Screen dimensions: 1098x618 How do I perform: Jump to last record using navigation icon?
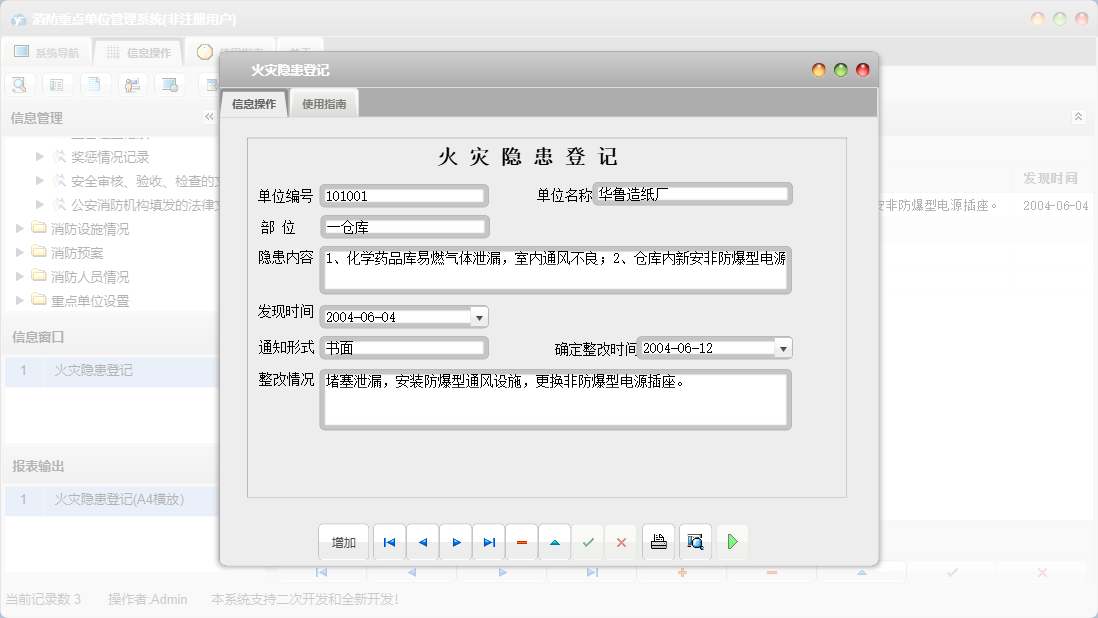tap(488, 541)
